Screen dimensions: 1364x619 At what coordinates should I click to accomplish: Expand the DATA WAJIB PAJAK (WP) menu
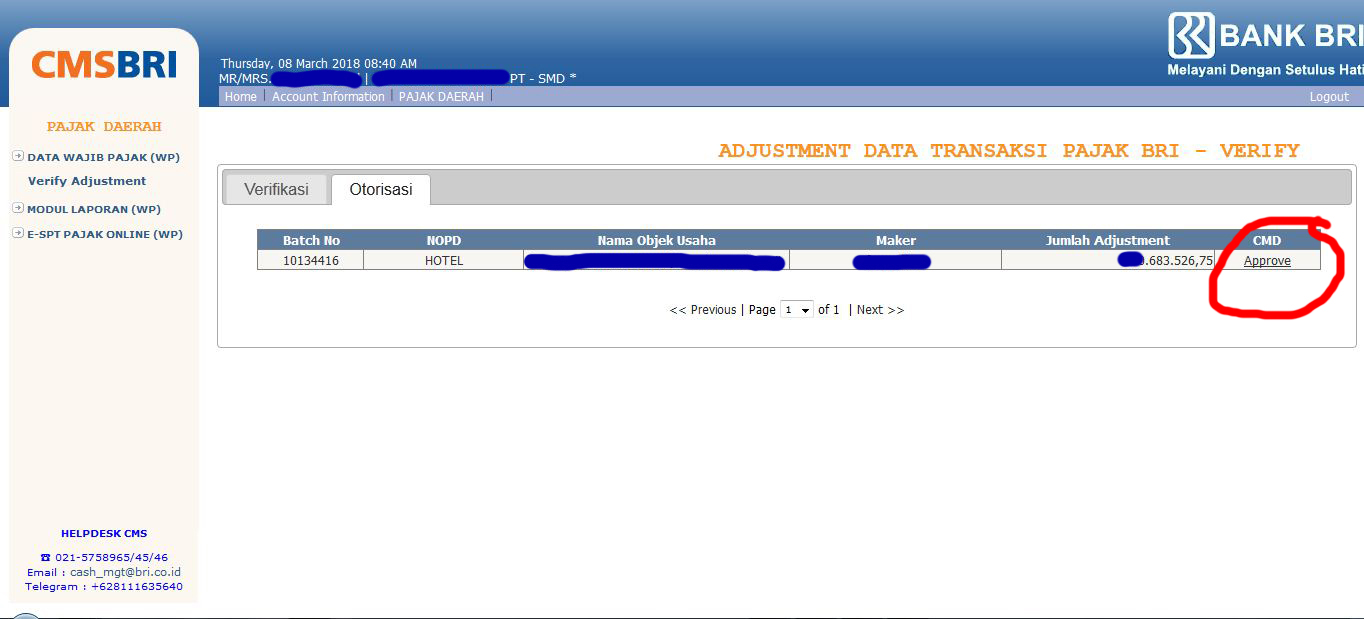click(x=96, y=157)
